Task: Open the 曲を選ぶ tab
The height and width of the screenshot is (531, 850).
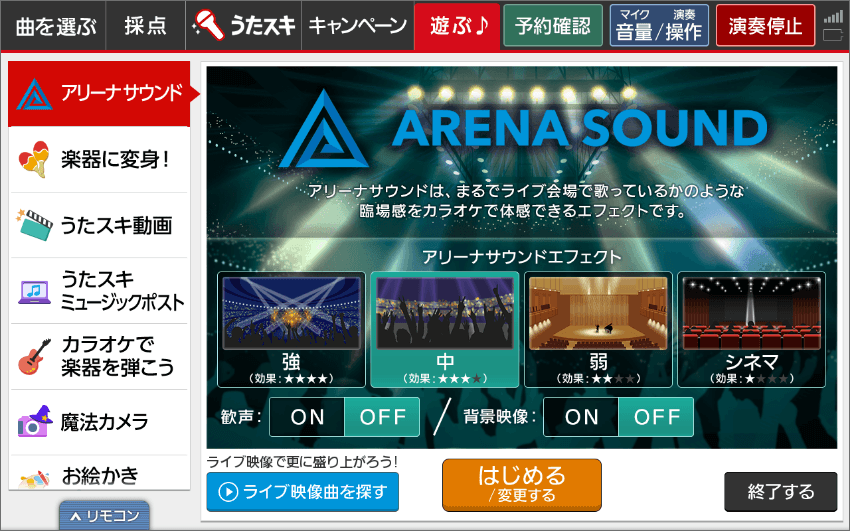Action: (55, 26)
